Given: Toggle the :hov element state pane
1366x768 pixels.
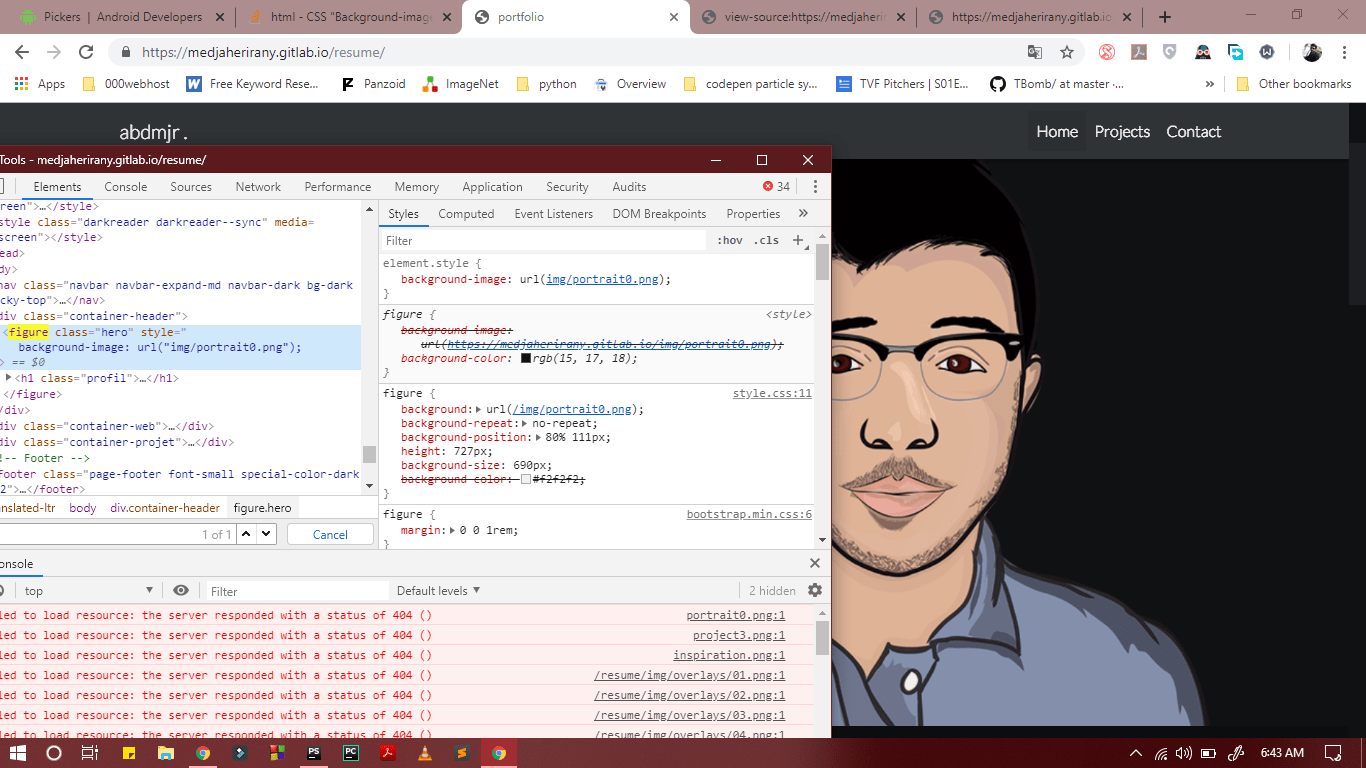Looking at the screenshot, I should tap(729, 240).
